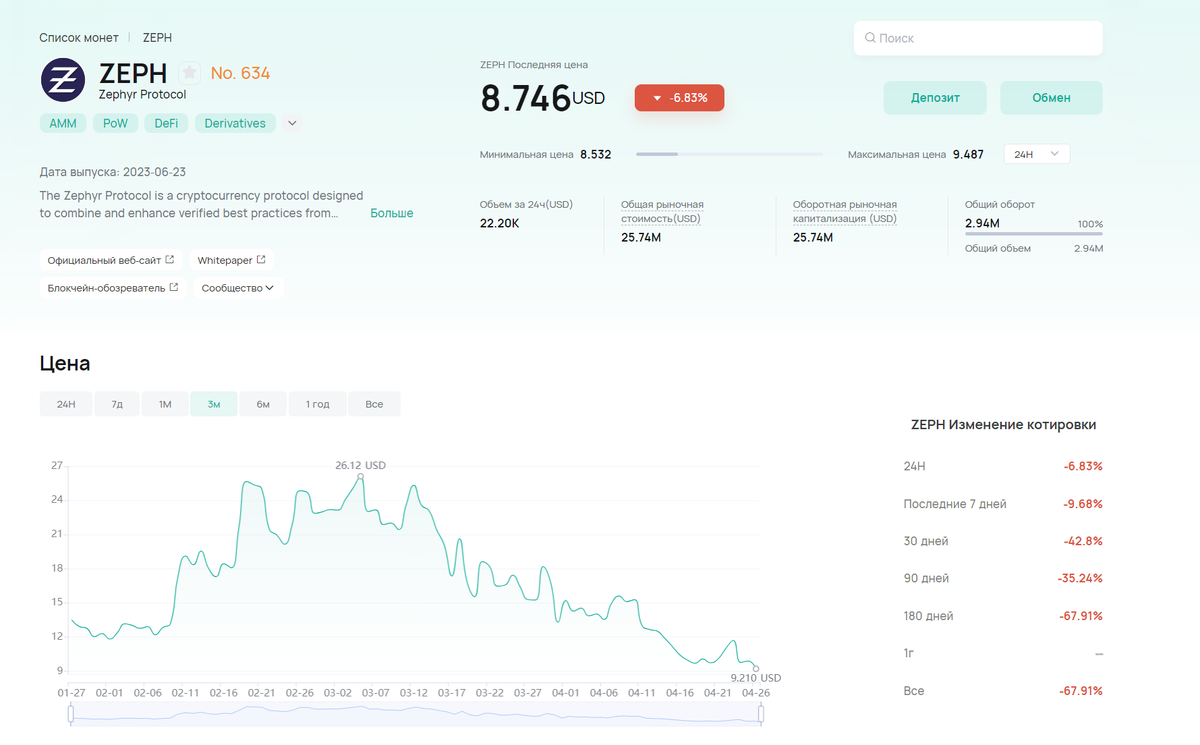The image size is (1200, 745).
Task: Click the chart range navigator strip
Action: 416,714
